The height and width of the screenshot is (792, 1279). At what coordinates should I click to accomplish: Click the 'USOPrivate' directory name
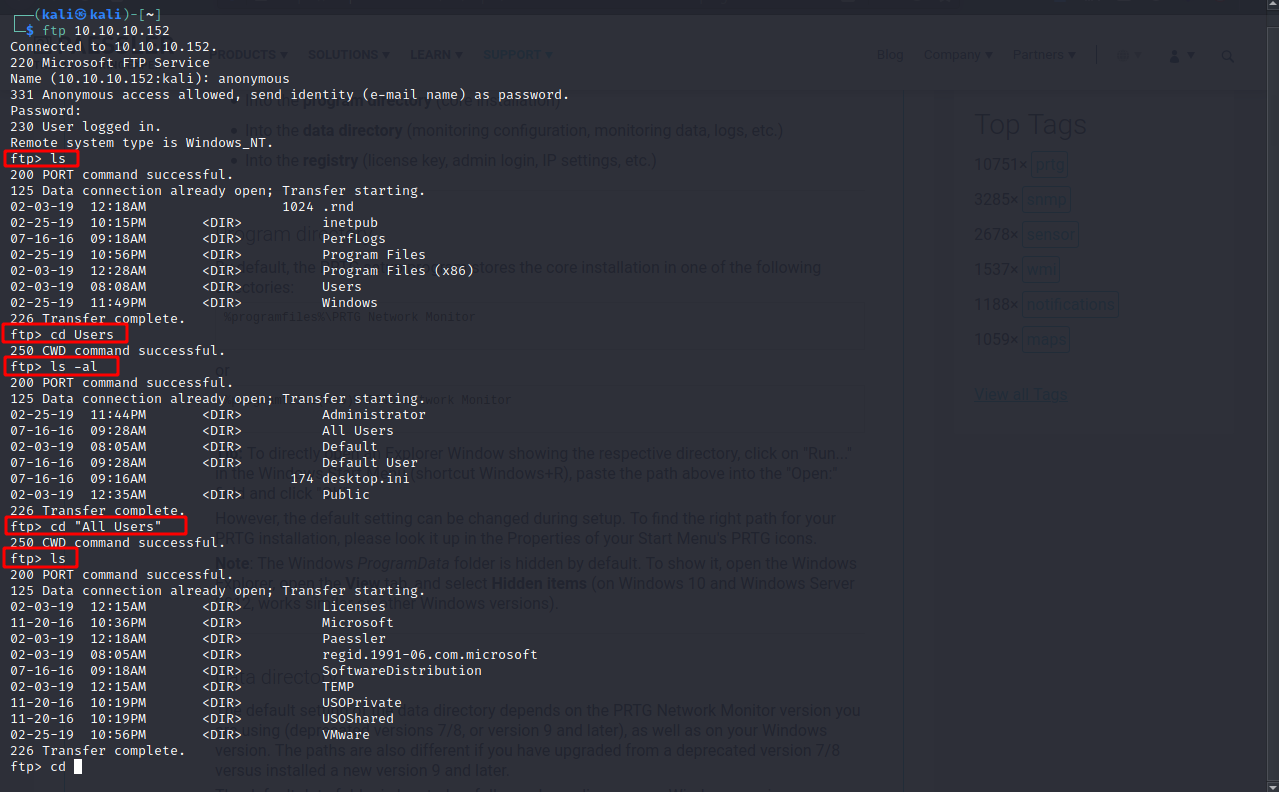click(362, 703)
